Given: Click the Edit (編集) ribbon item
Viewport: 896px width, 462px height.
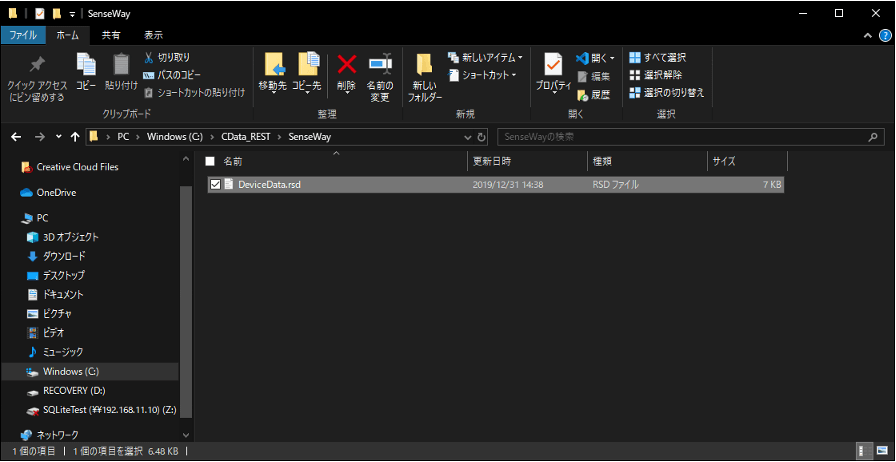Looking at the screenshot, I should [x=593, y=76].
